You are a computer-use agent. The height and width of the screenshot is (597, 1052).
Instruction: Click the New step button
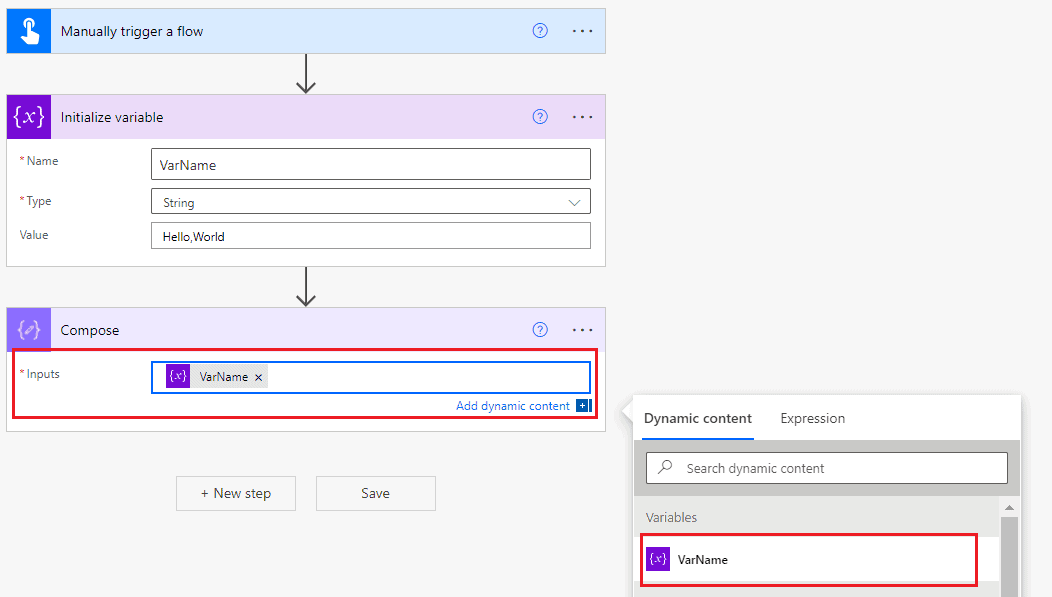(235, 493)
